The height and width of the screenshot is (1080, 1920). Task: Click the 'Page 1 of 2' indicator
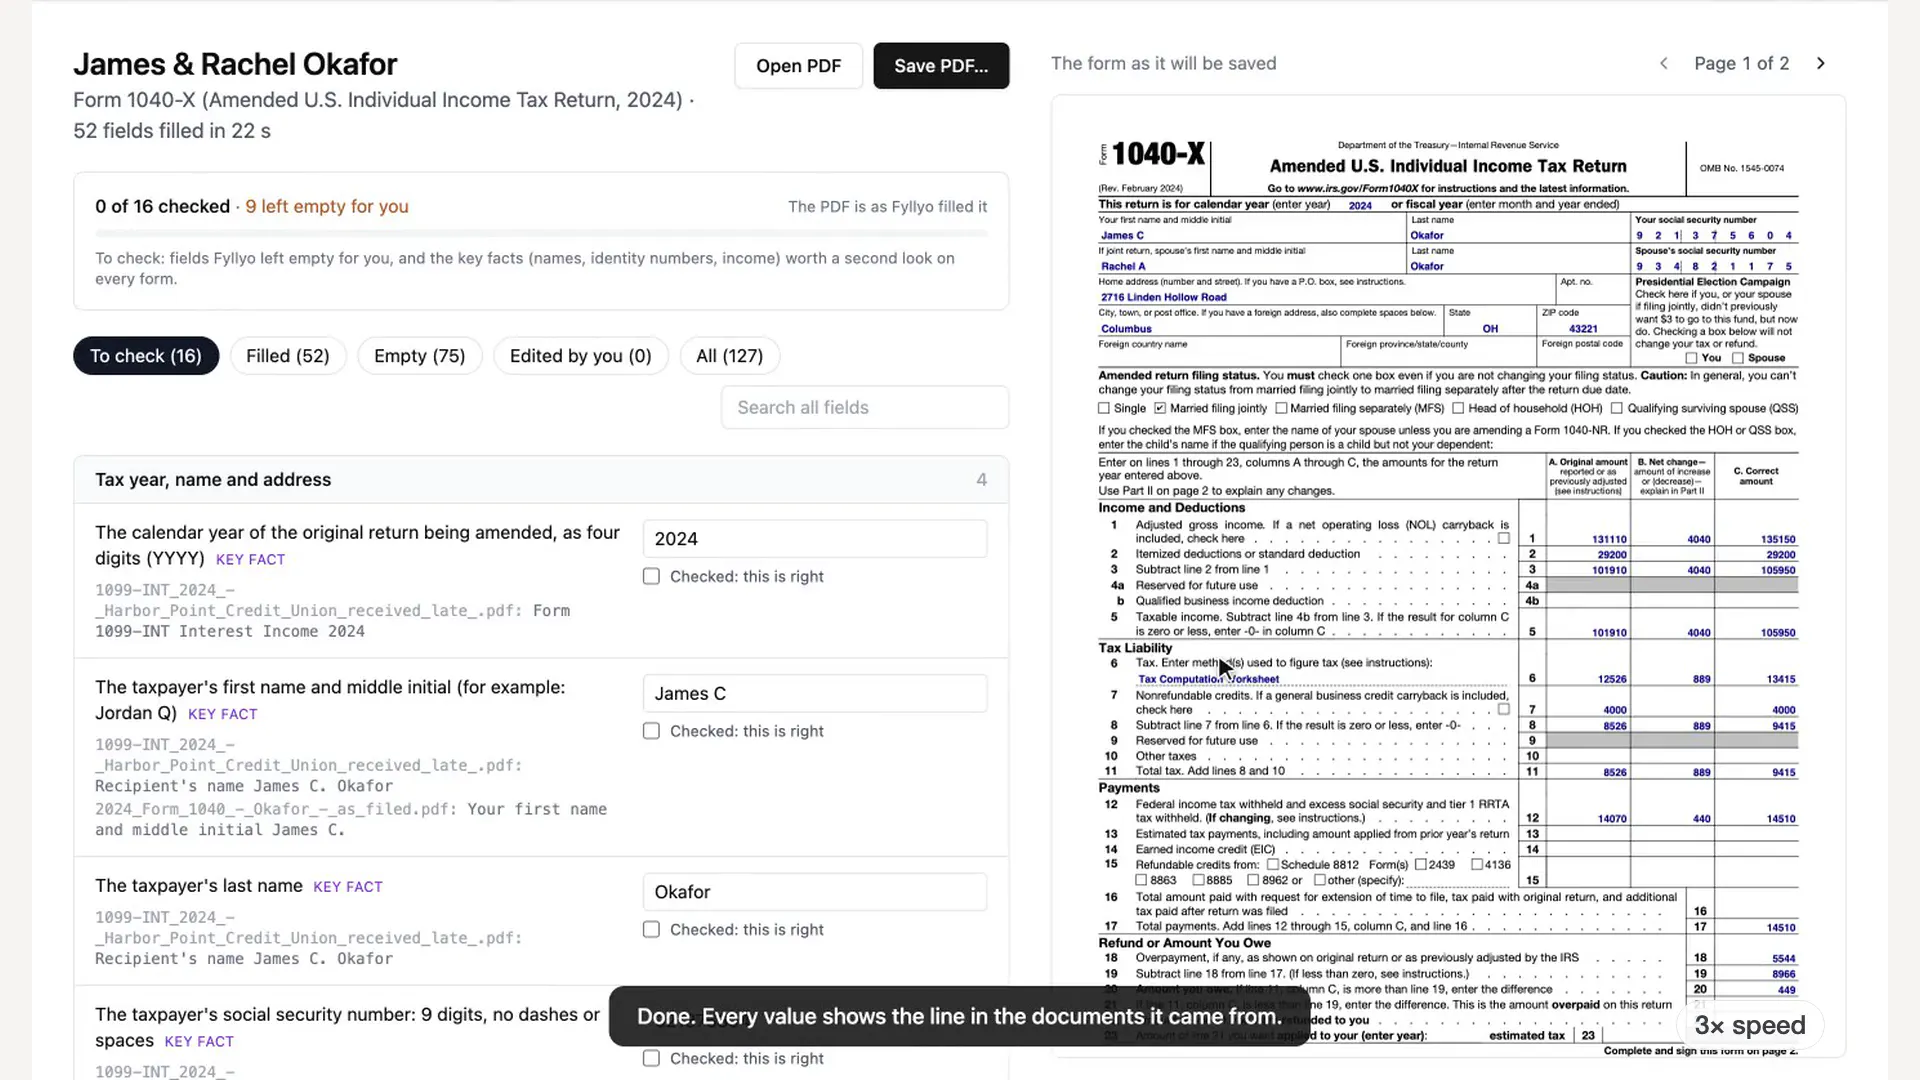(1742, 63)
